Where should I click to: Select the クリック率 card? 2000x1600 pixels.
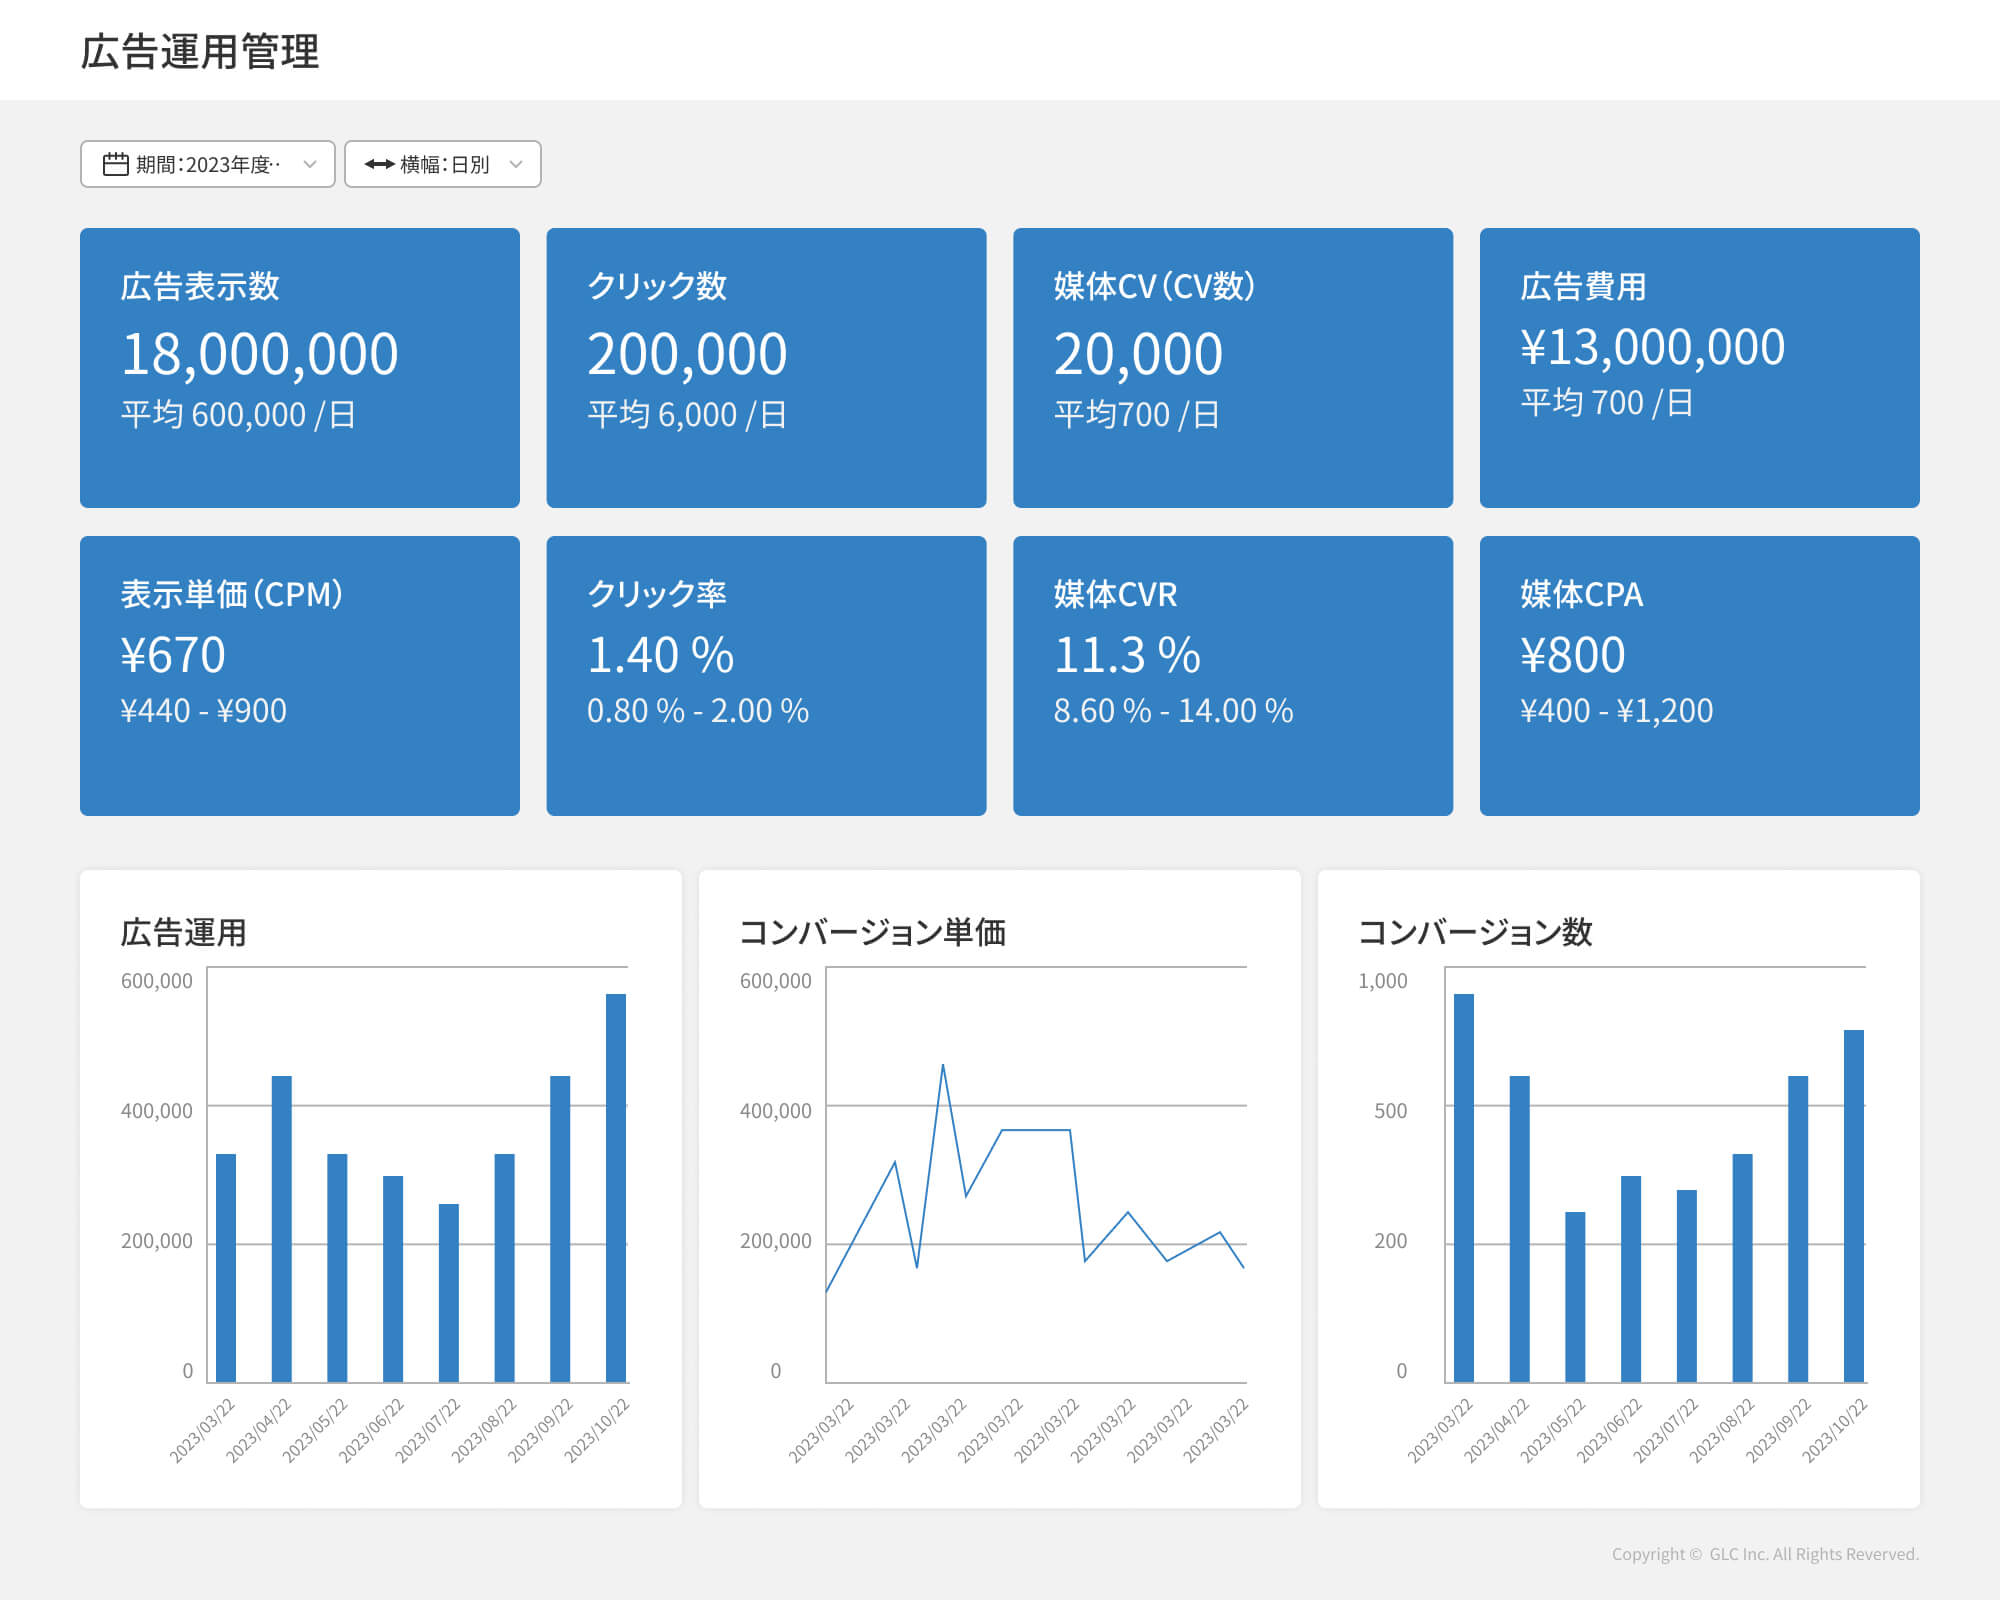[766, 676]
